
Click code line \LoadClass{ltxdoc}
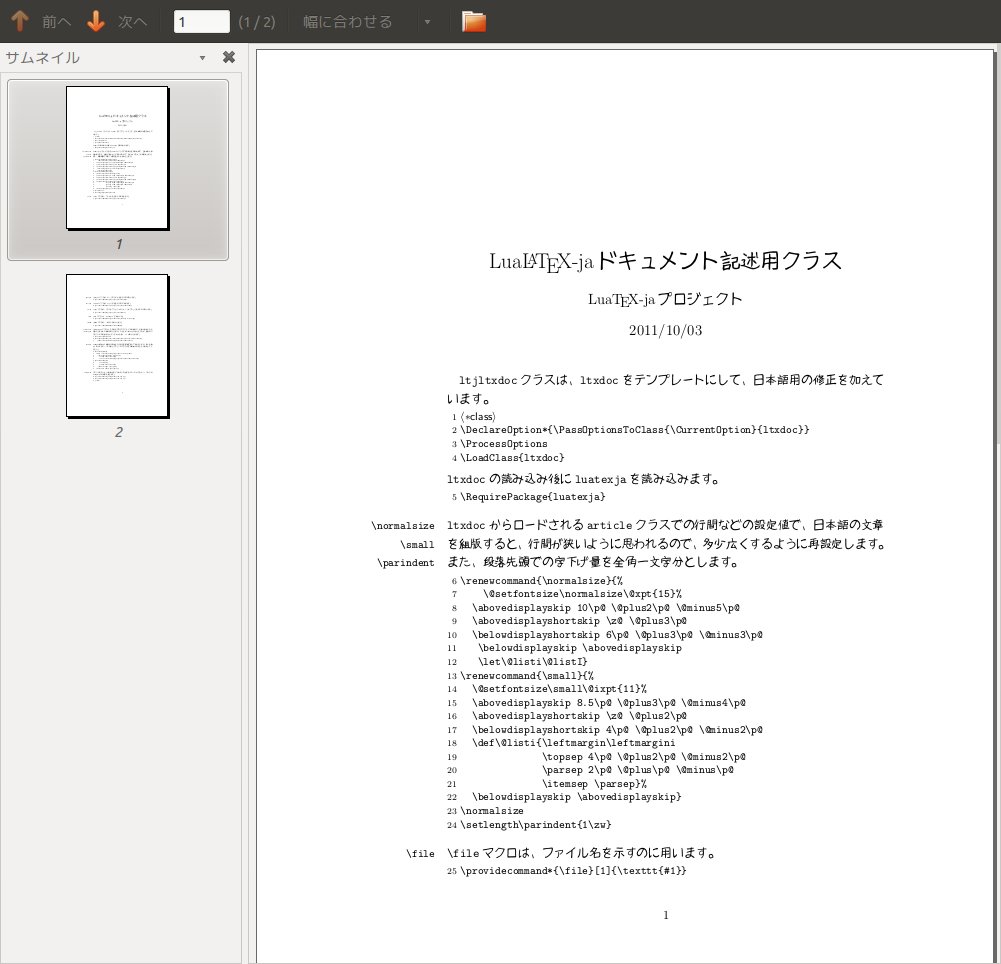click(x=512, y=458)
